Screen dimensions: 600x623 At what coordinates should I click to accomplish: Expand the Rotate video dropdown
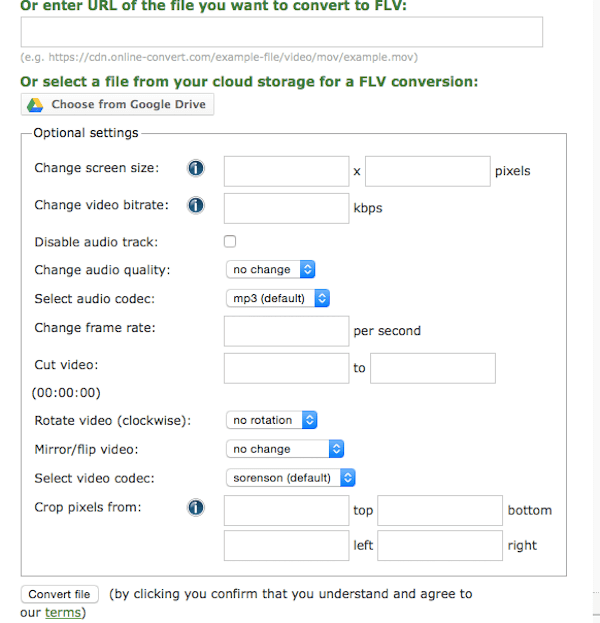pyautogui.click(x=271, y=420)
